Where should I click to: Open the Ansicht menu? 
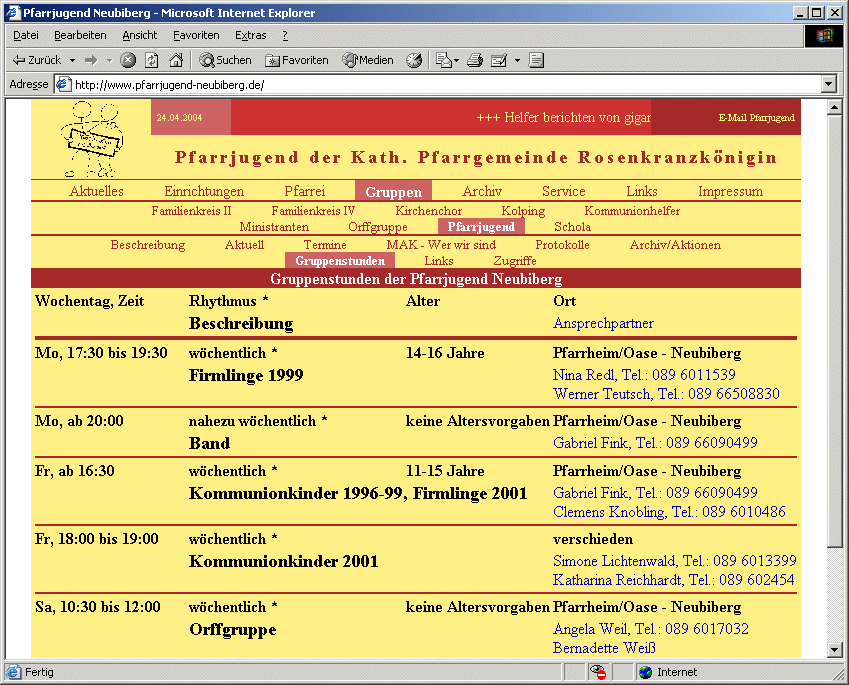coord(139,35)
